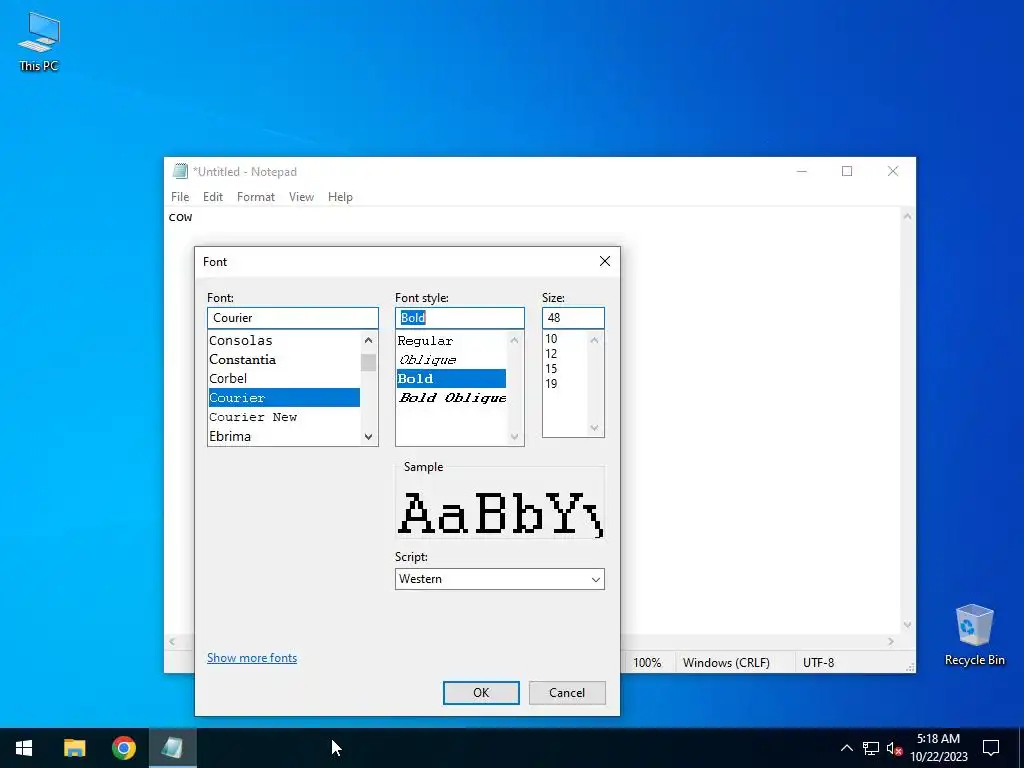Click the Font style input field
1024x768 pixels.
460,318
